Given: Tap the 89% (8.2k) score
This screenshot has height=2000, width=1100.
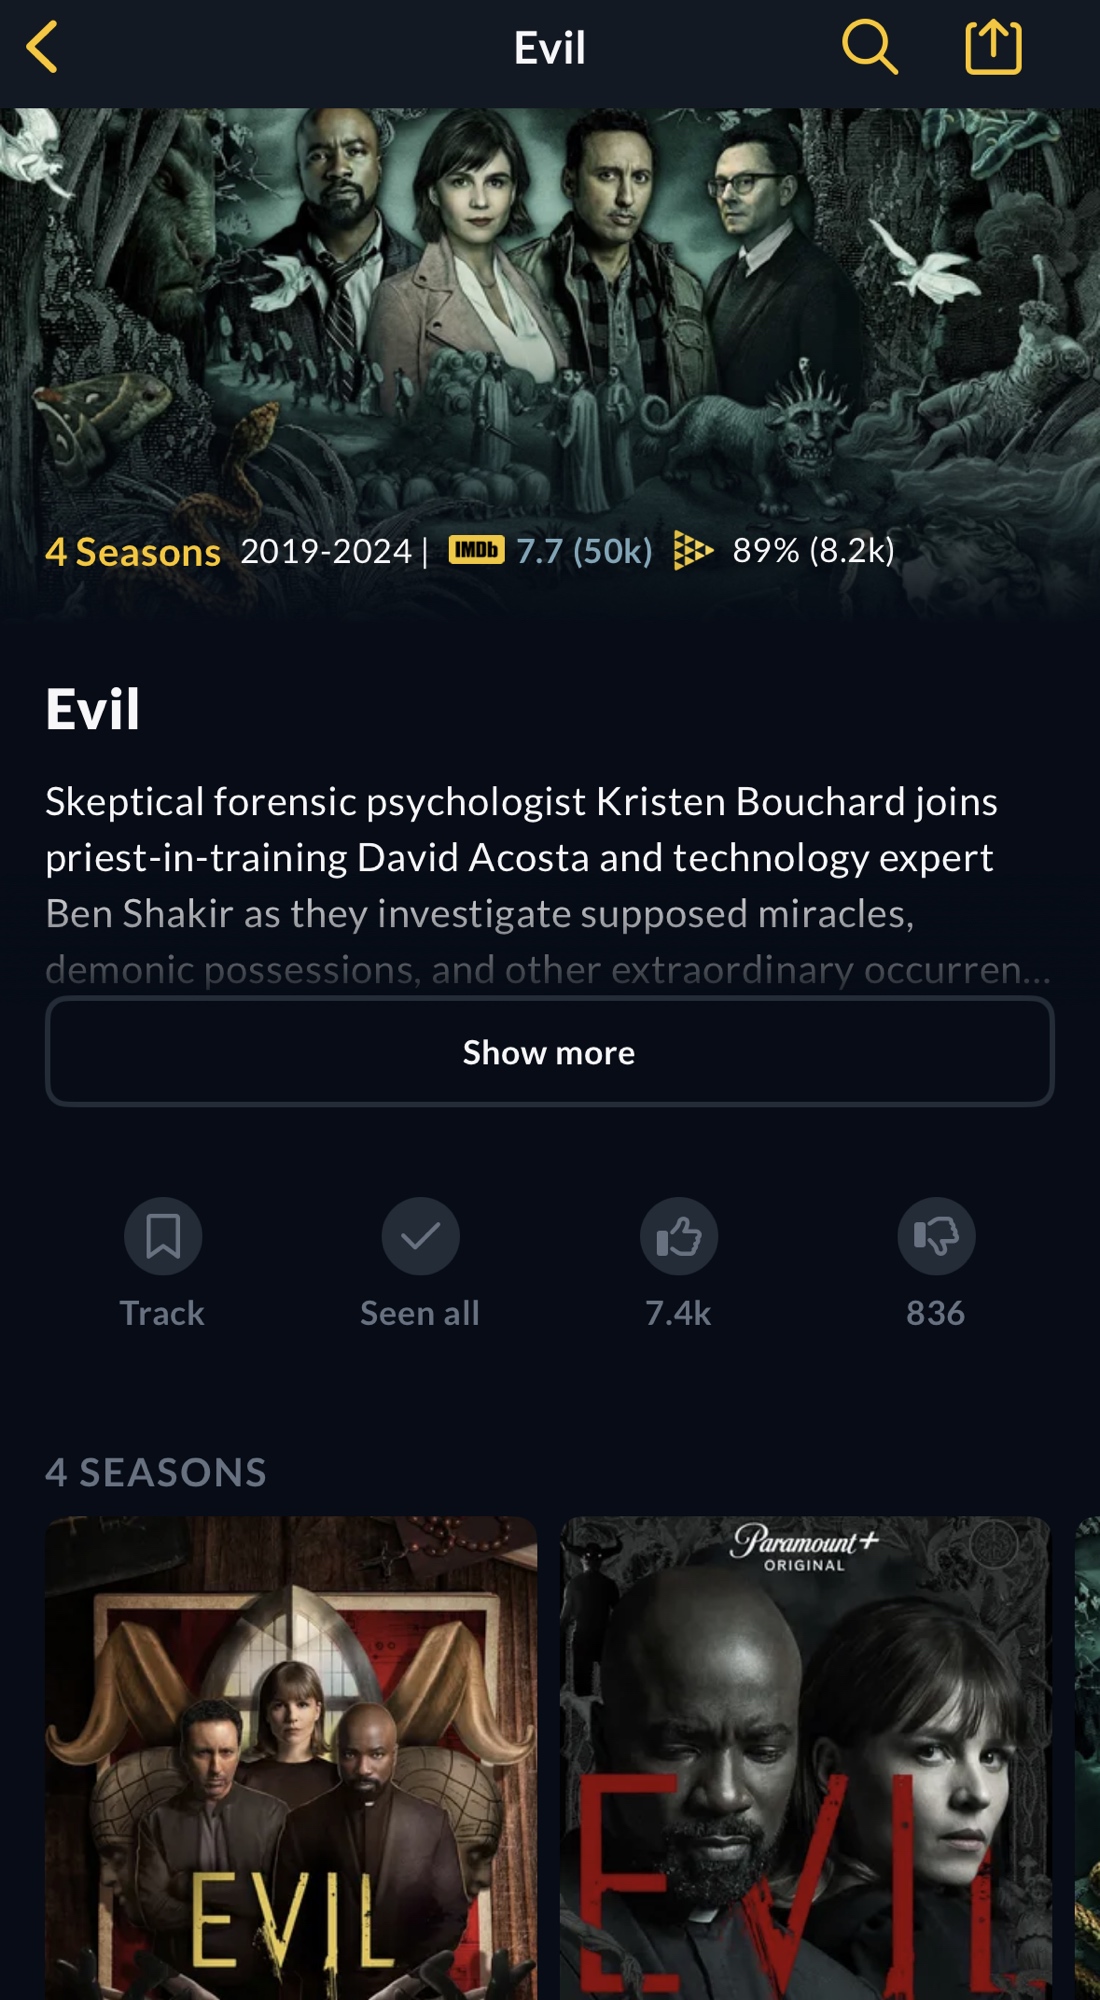Looking at the screenshot, I should (813, 551).
